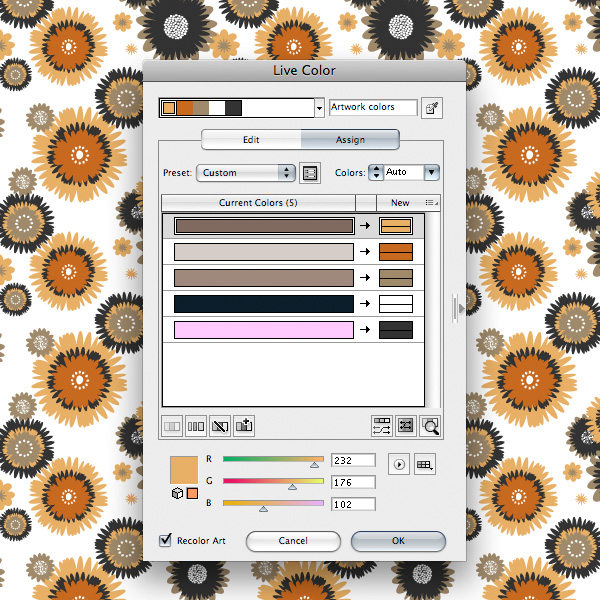Open the Preset Custom dropdown

coord(246,173)
